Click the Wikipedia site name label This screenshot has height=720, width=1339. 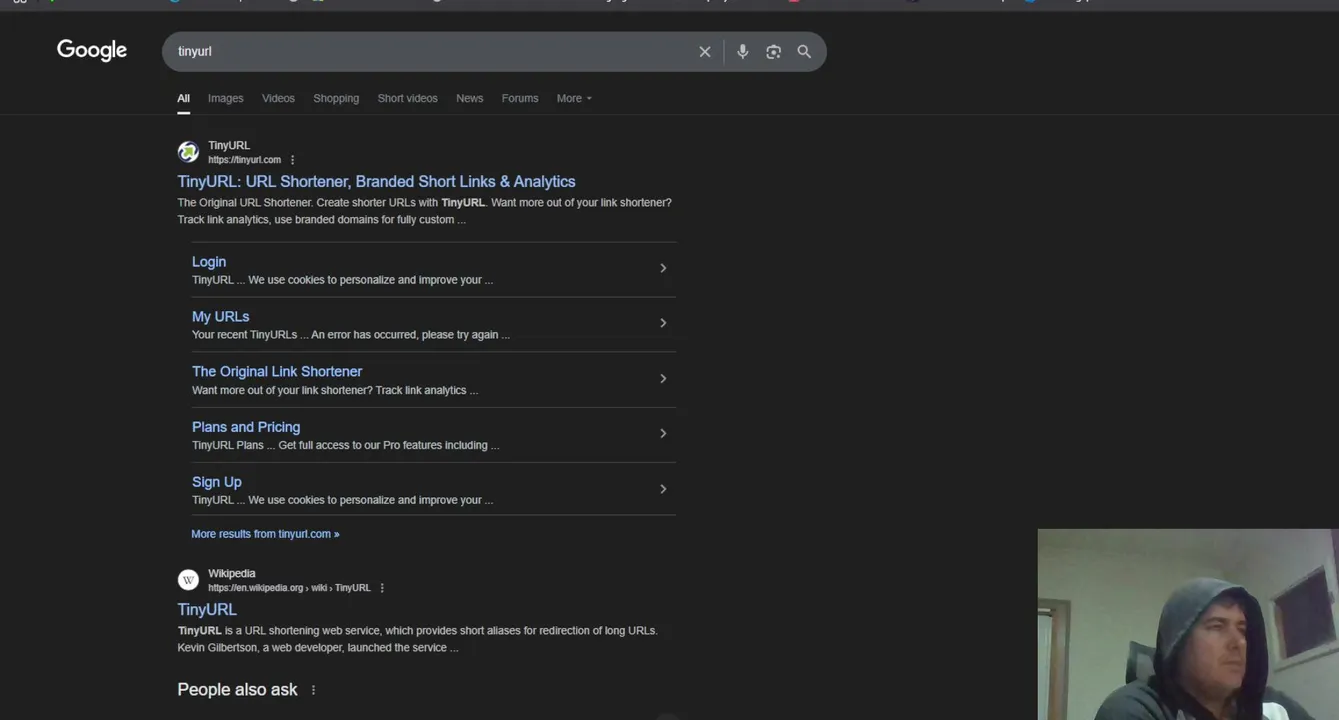[x=232, y=574]
